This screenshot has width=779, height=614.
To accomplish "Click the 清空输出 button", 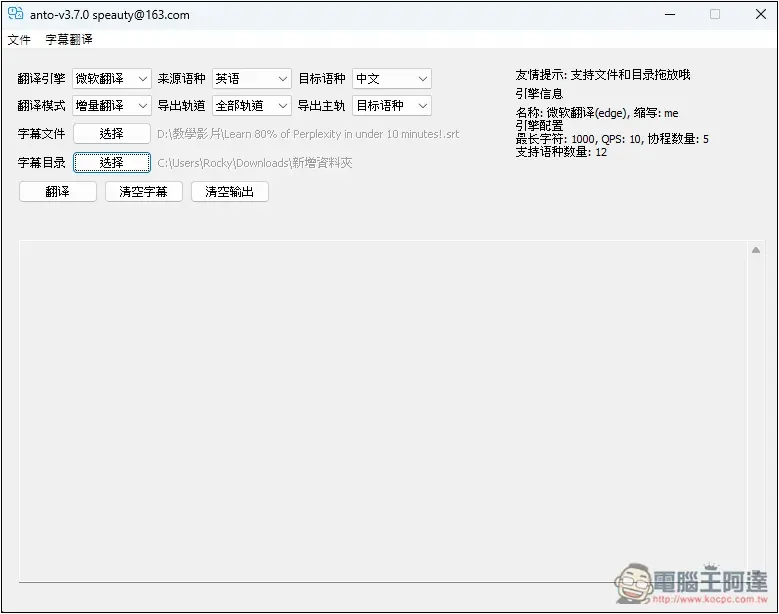I will pos(229,192).
